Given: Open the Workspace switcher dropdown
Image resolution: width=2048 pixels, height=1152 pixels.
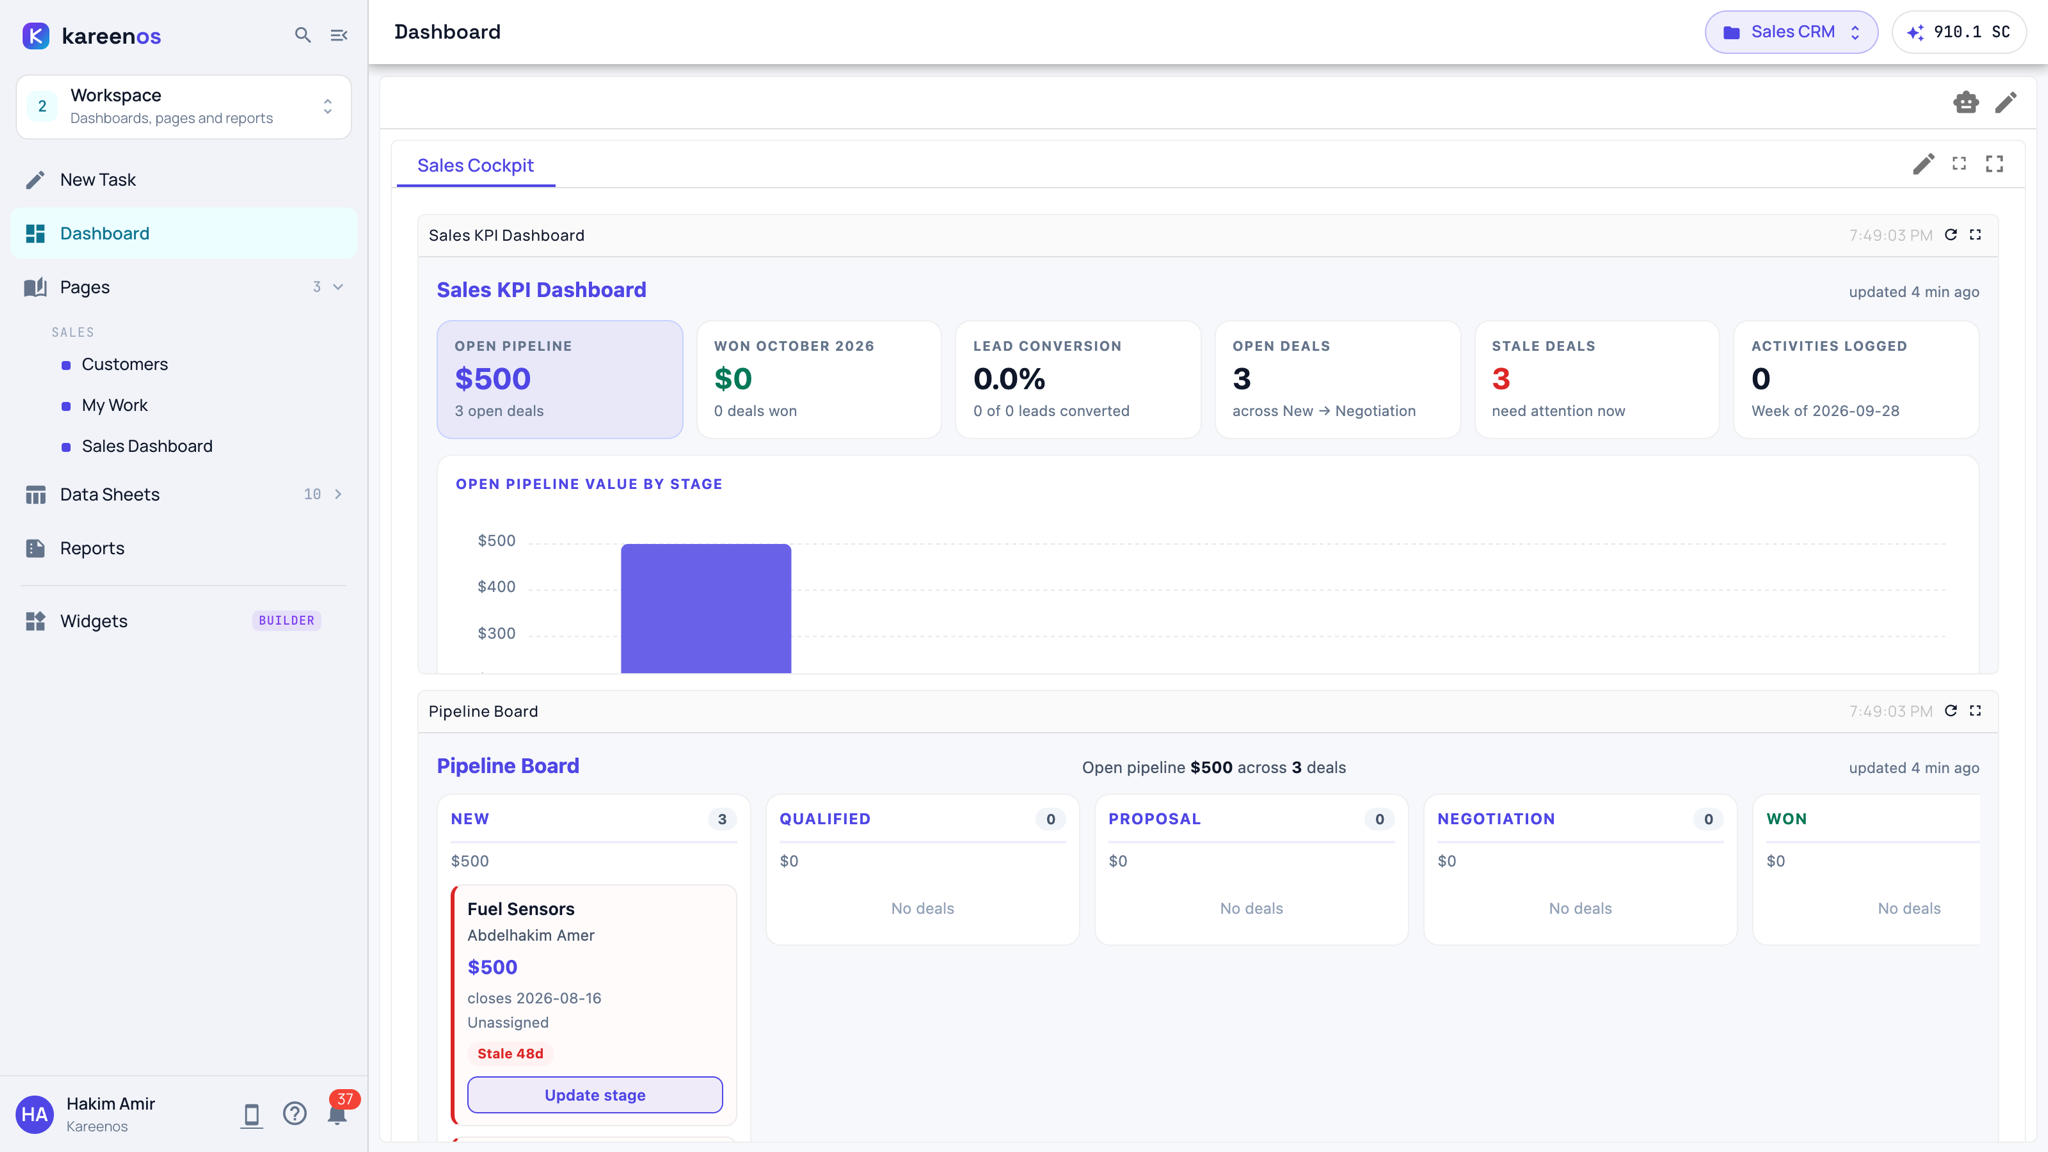Looking at the screenshot, I should tap(184, 106).
